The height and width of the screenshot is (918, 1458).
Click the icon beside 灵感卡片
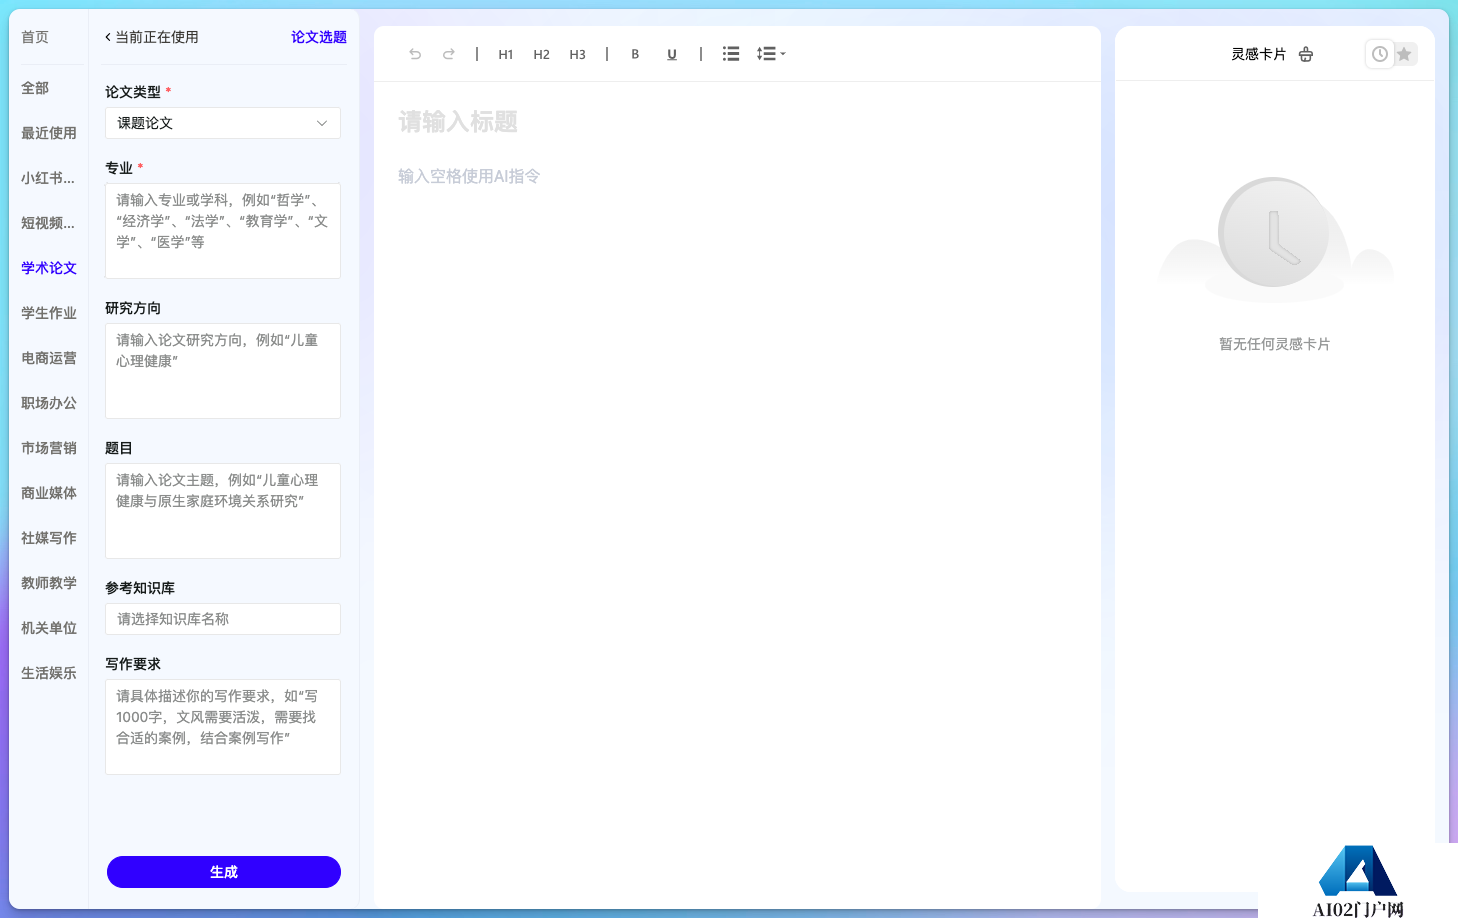pyautogui.click(x=1306, y=54)
